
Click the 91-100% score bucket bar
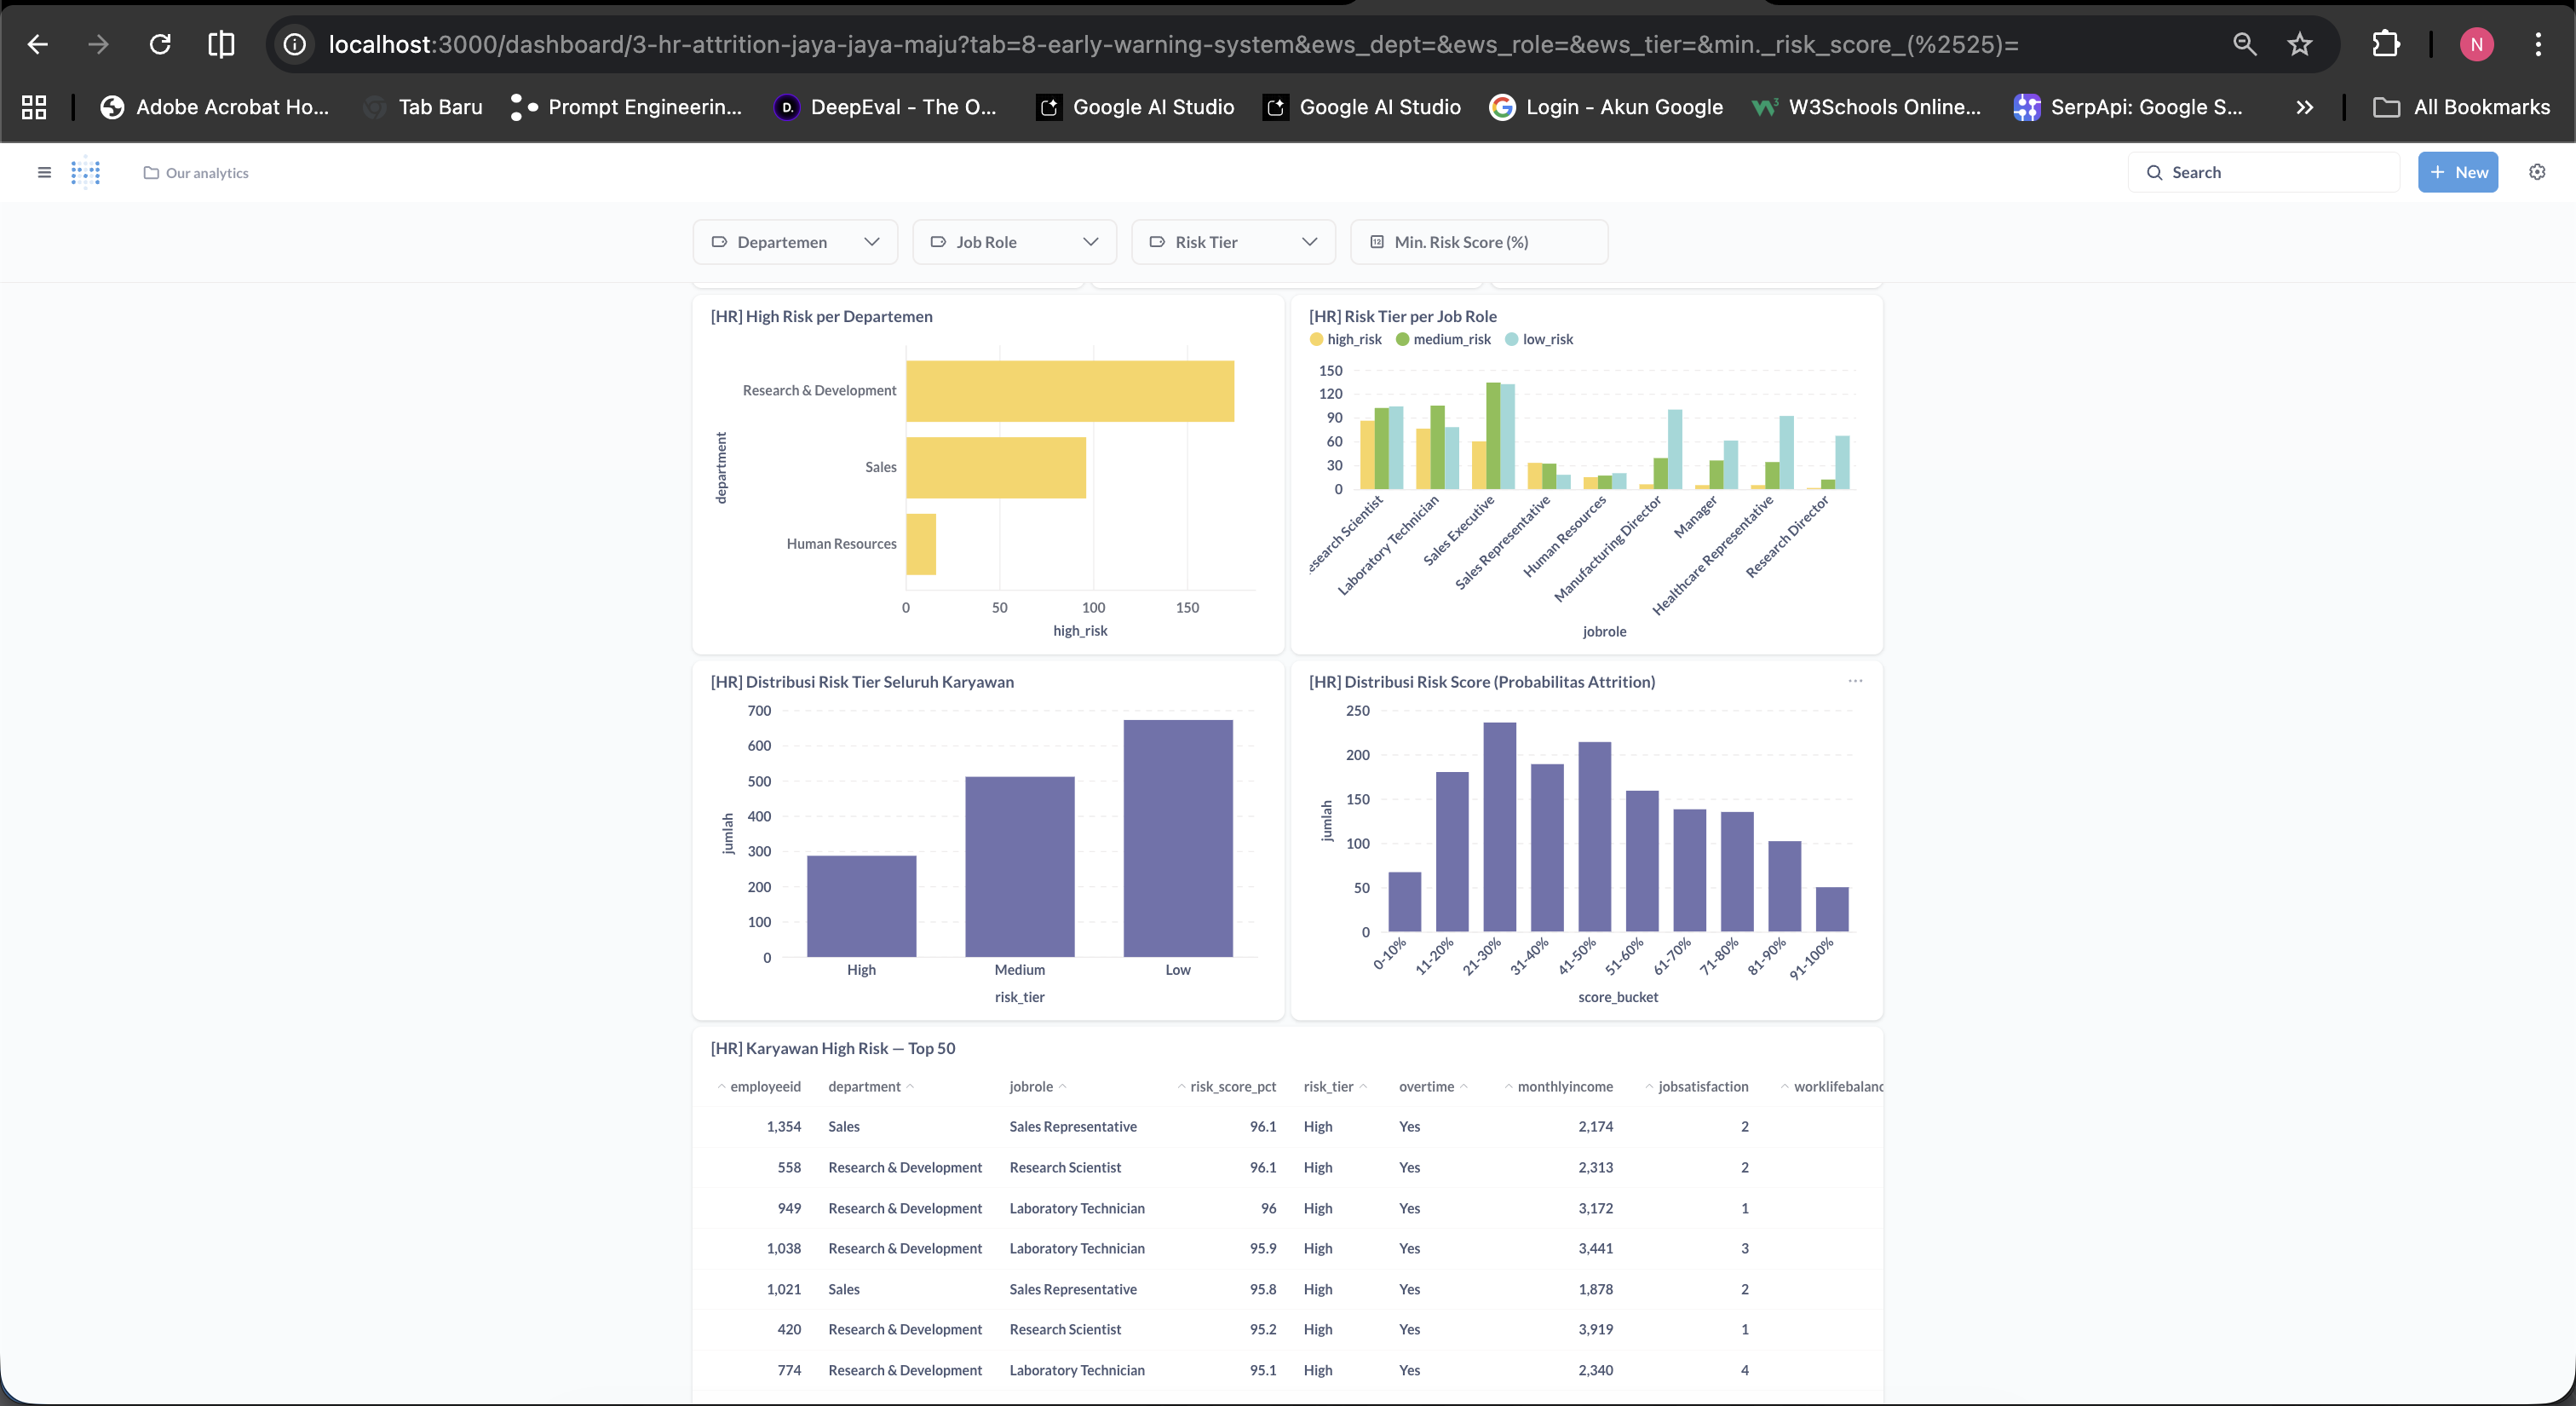click(x=1832, y=909)
